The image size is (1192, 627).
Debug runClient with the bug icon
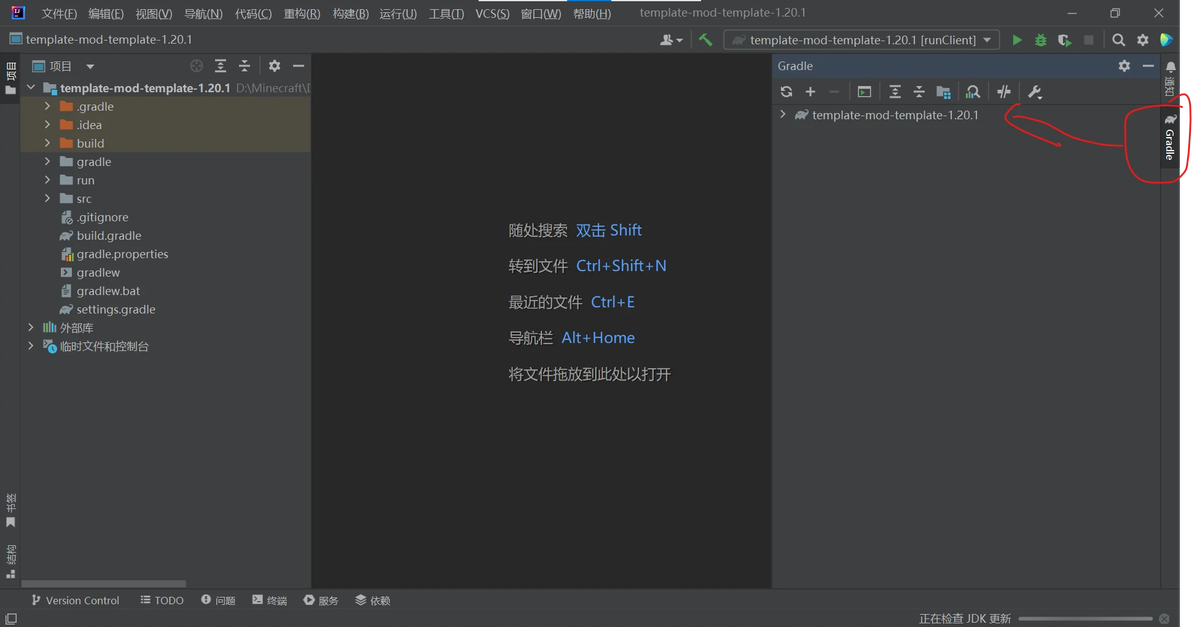[1041, 40]
